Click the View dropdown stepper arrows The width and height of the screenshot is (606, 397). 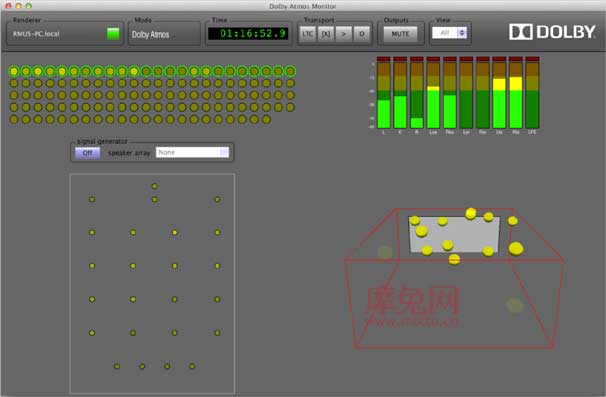(x=462, y=33)
